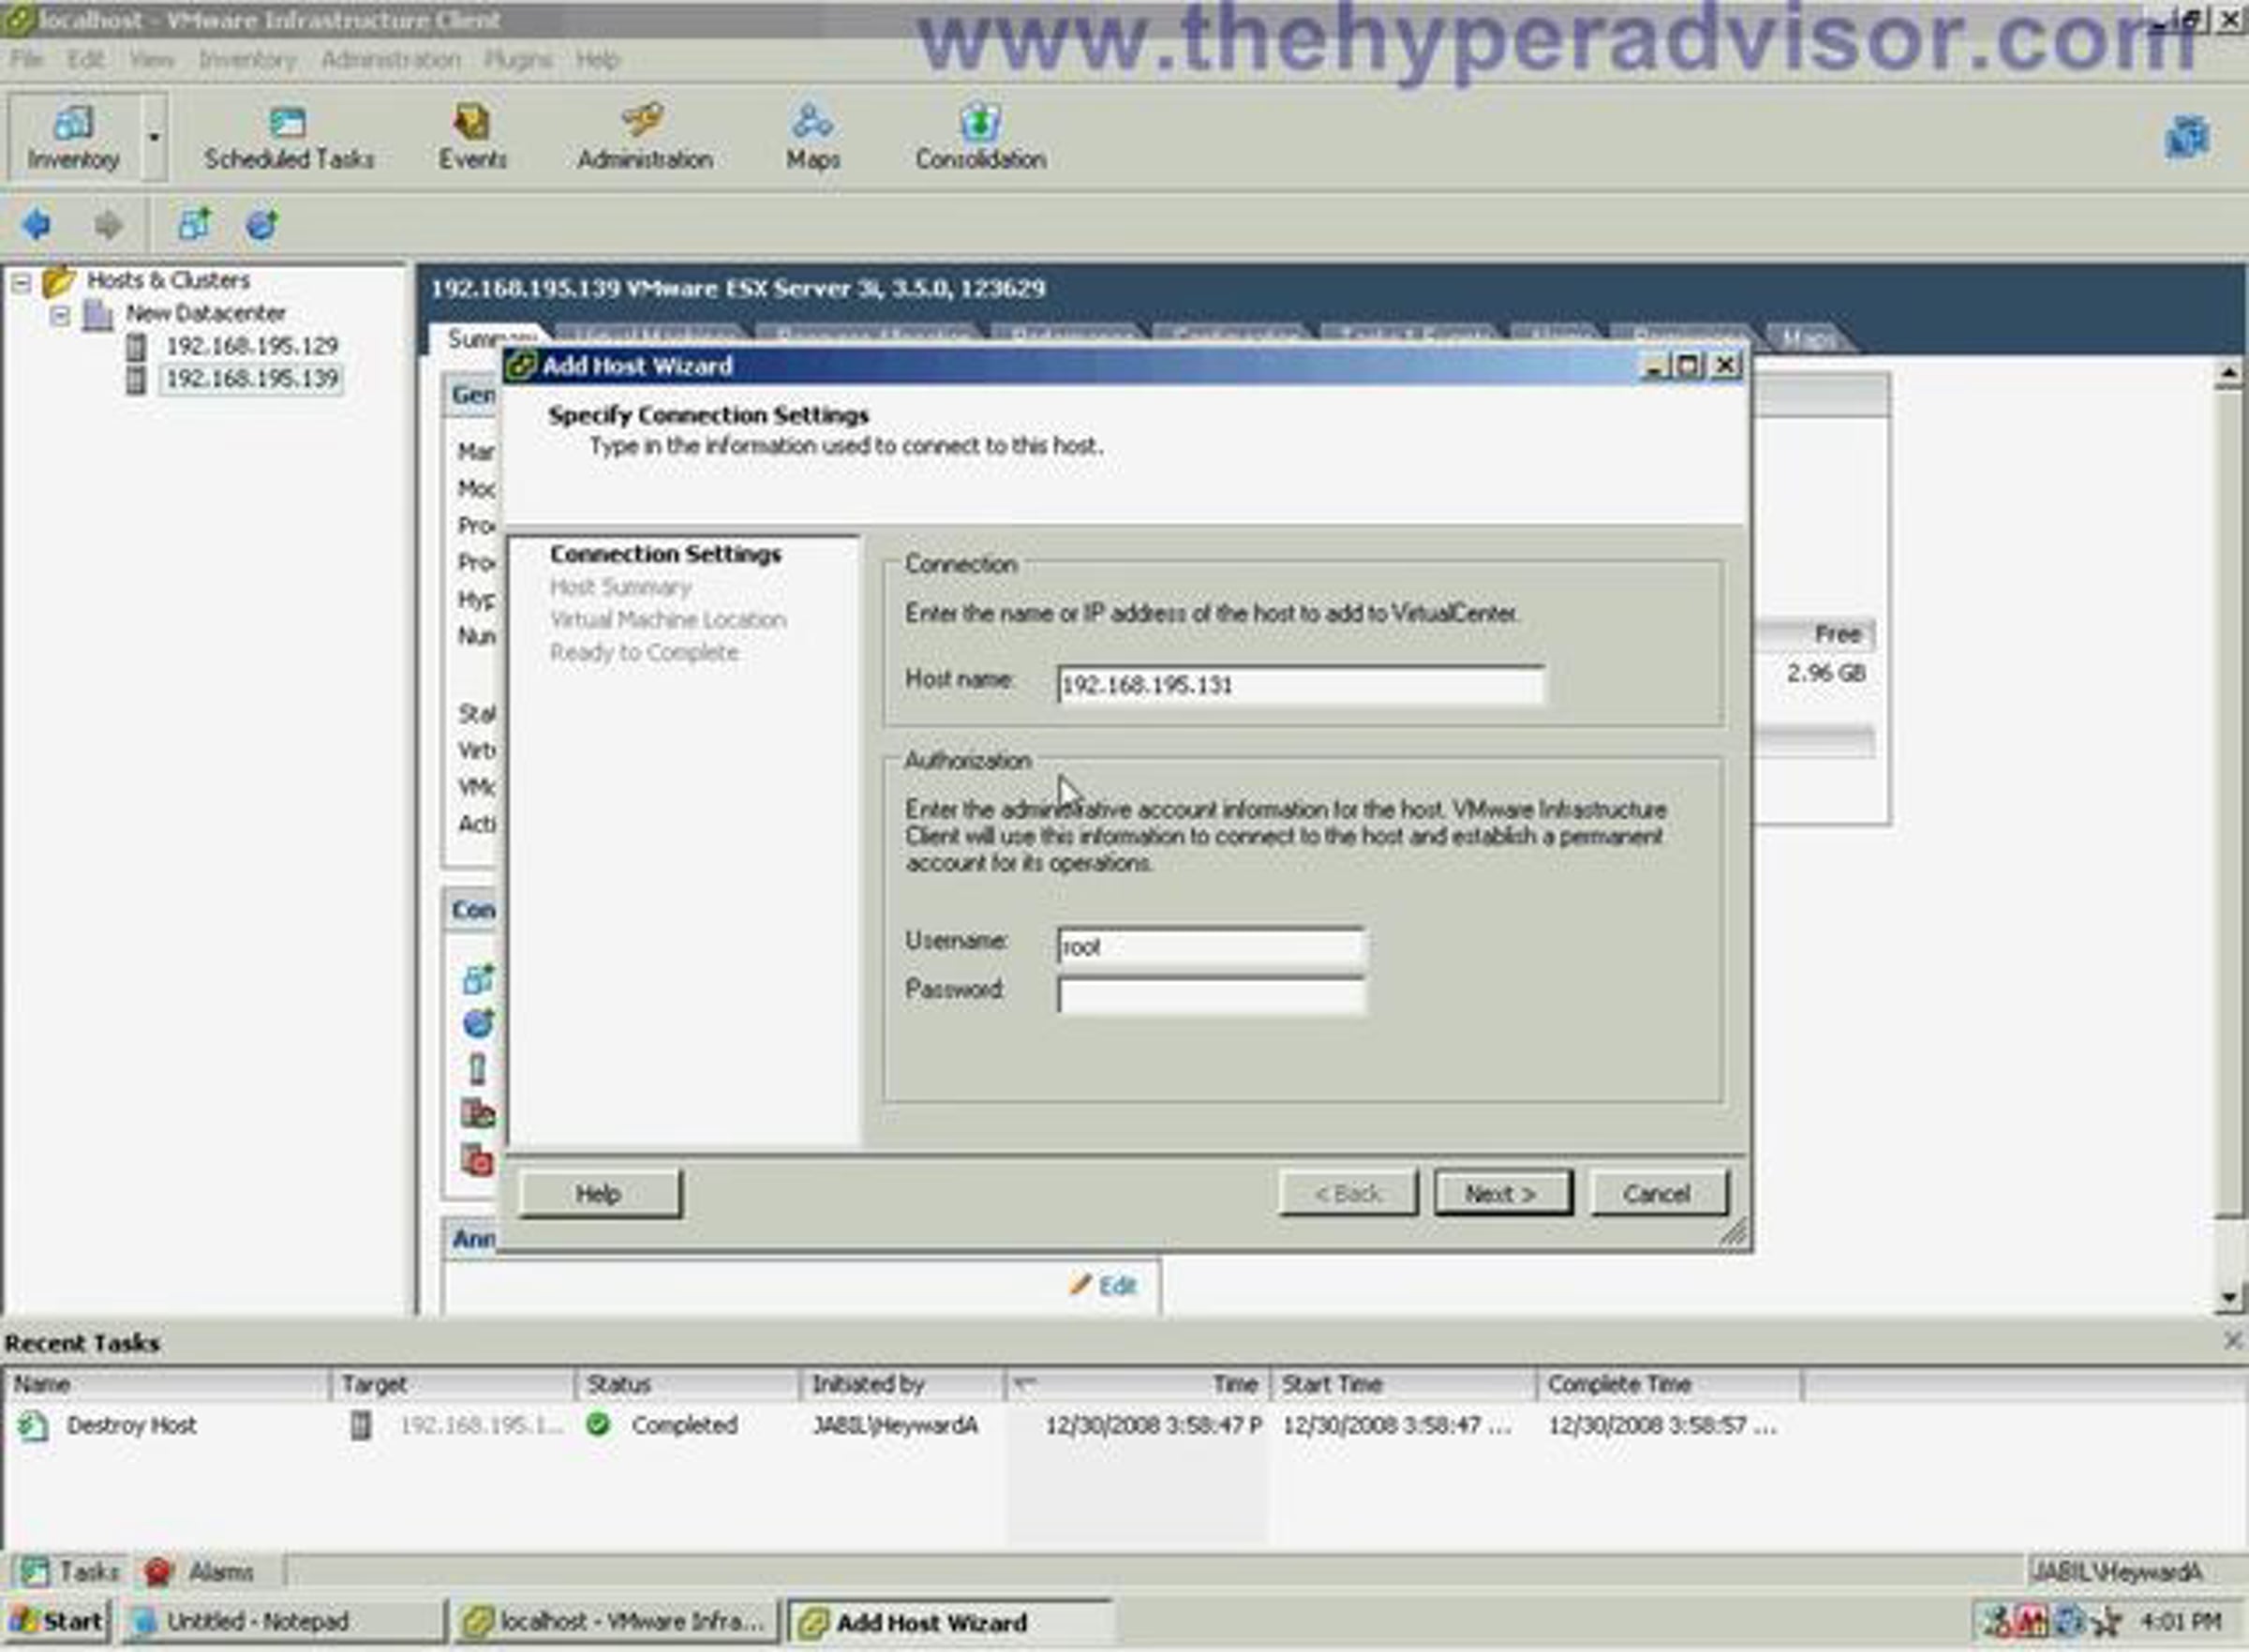Open the Inventory menu
Image resolution: width=2249 pixels, height=1652 pixels.
(x=247, y=60)
